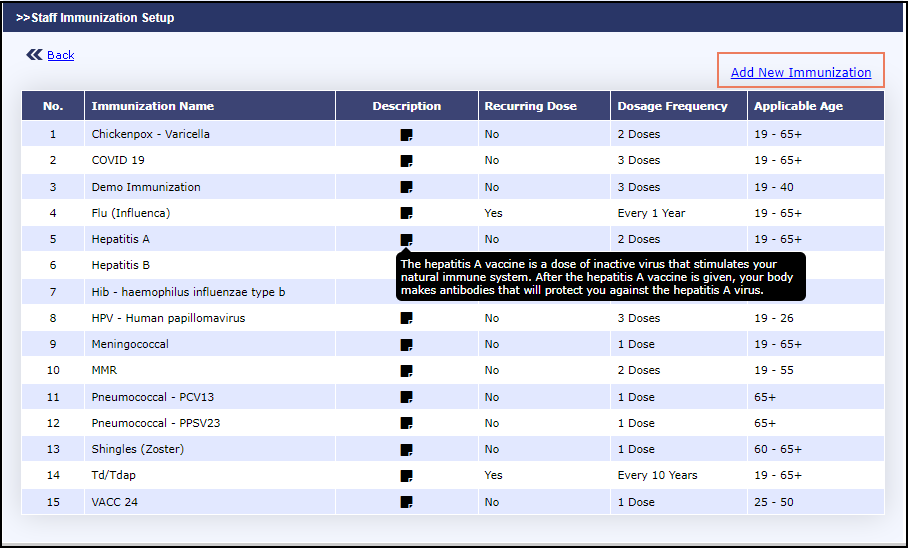
Task: Select the Pneumococcal - PPSV23 row name
Action: (x=156, y=423)
